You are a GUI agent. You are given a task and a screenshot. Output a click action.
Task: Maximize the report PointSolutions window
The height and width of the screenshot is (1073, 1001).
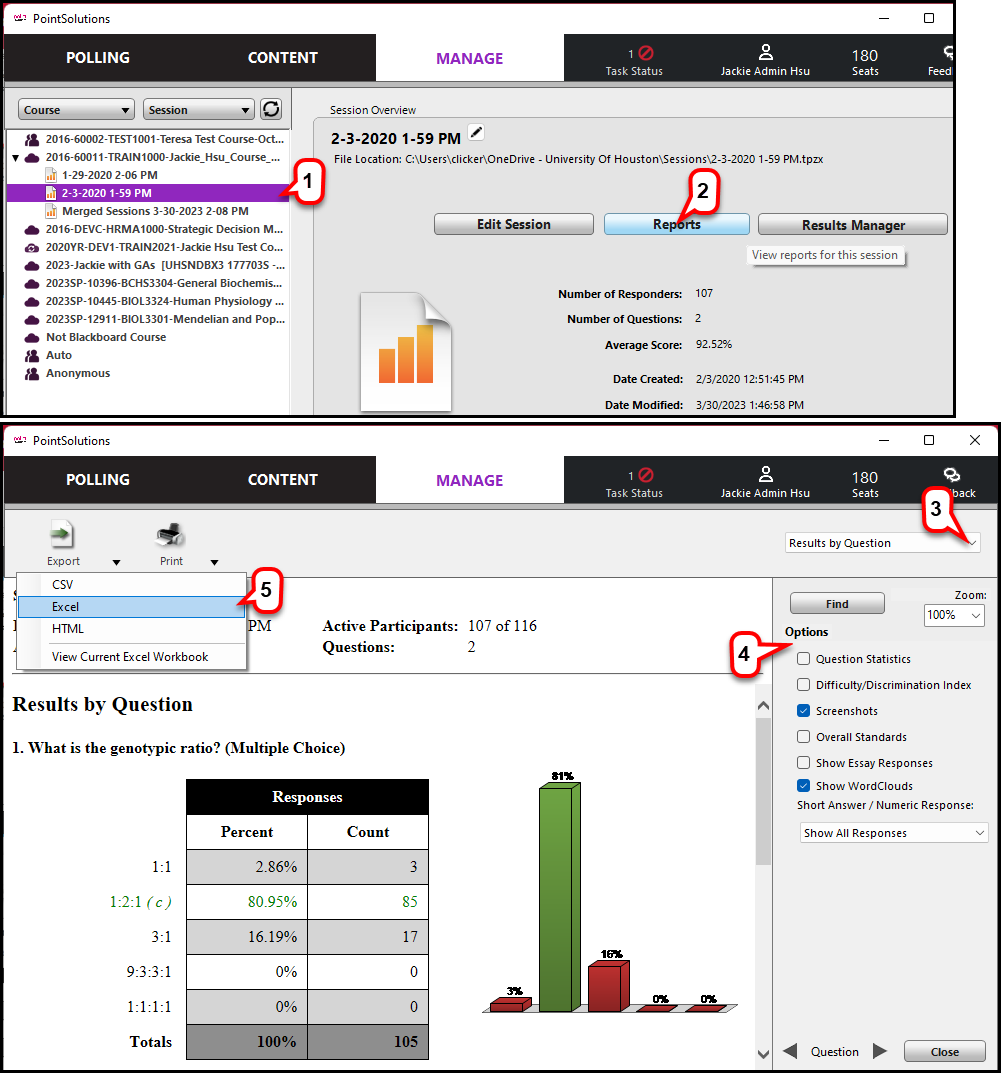928,440
